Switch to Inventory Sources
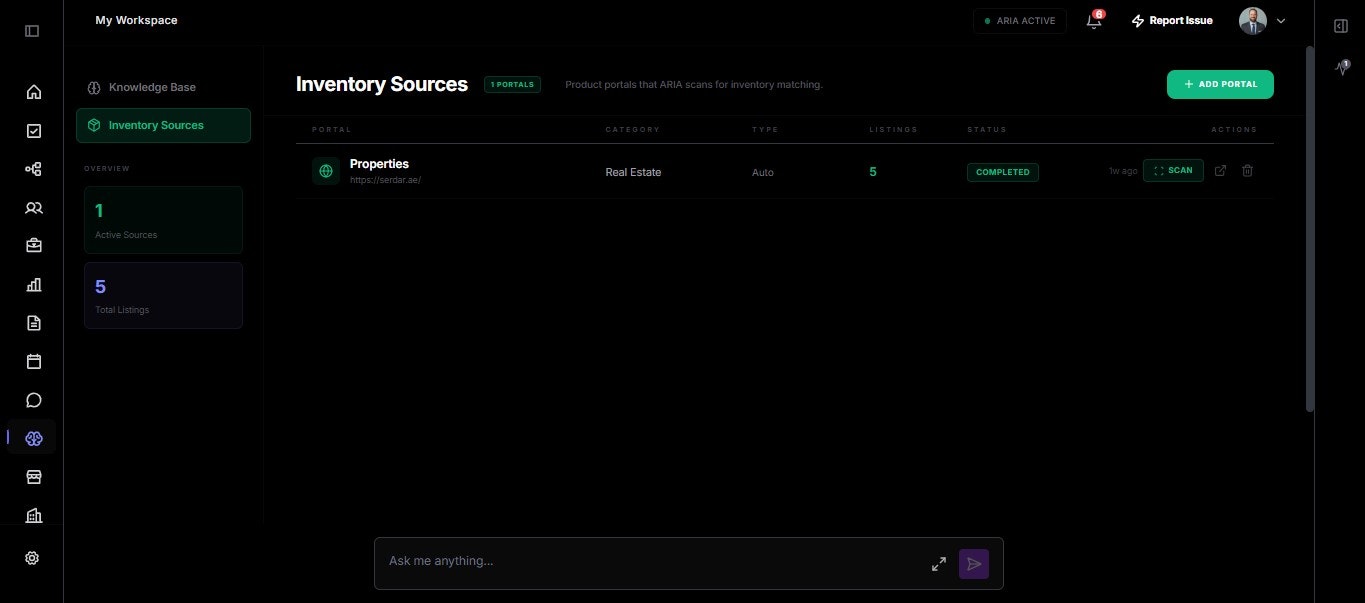This screenshot has height=603, width=1365. coord(156,125)
